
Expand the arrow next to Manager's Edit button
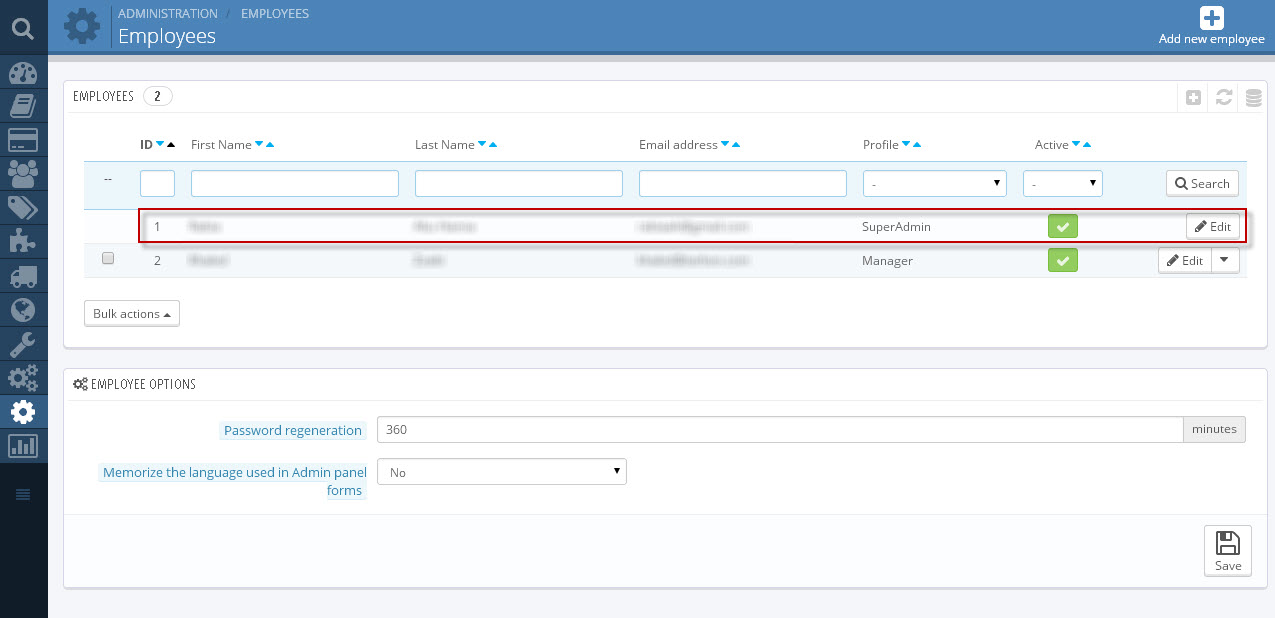(x=1226, y=261)
